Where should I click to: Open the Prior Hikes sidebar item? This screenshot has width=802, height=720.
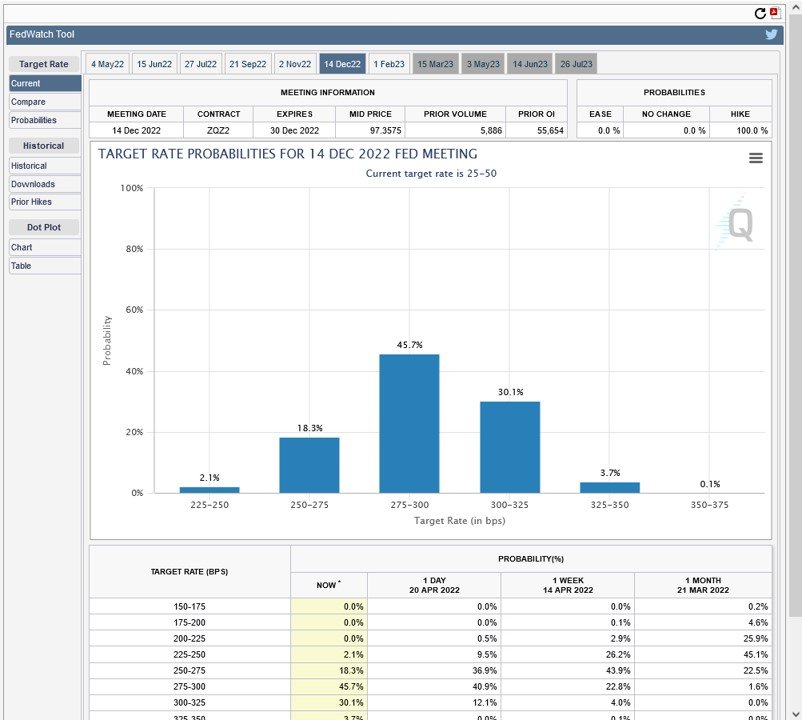coord(33,202)
